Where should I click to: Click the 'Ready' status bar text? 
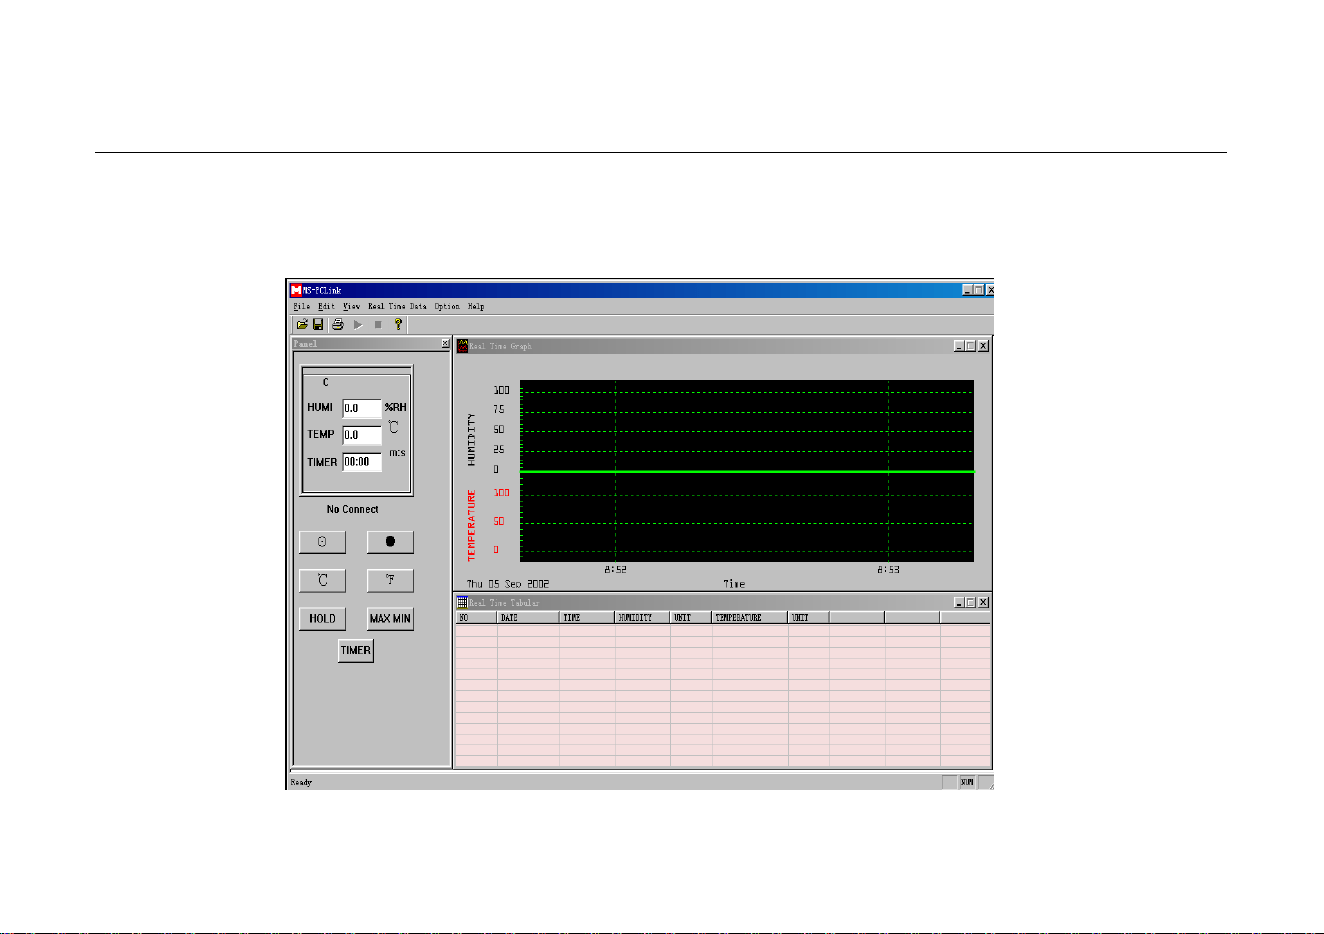[301, 782]
